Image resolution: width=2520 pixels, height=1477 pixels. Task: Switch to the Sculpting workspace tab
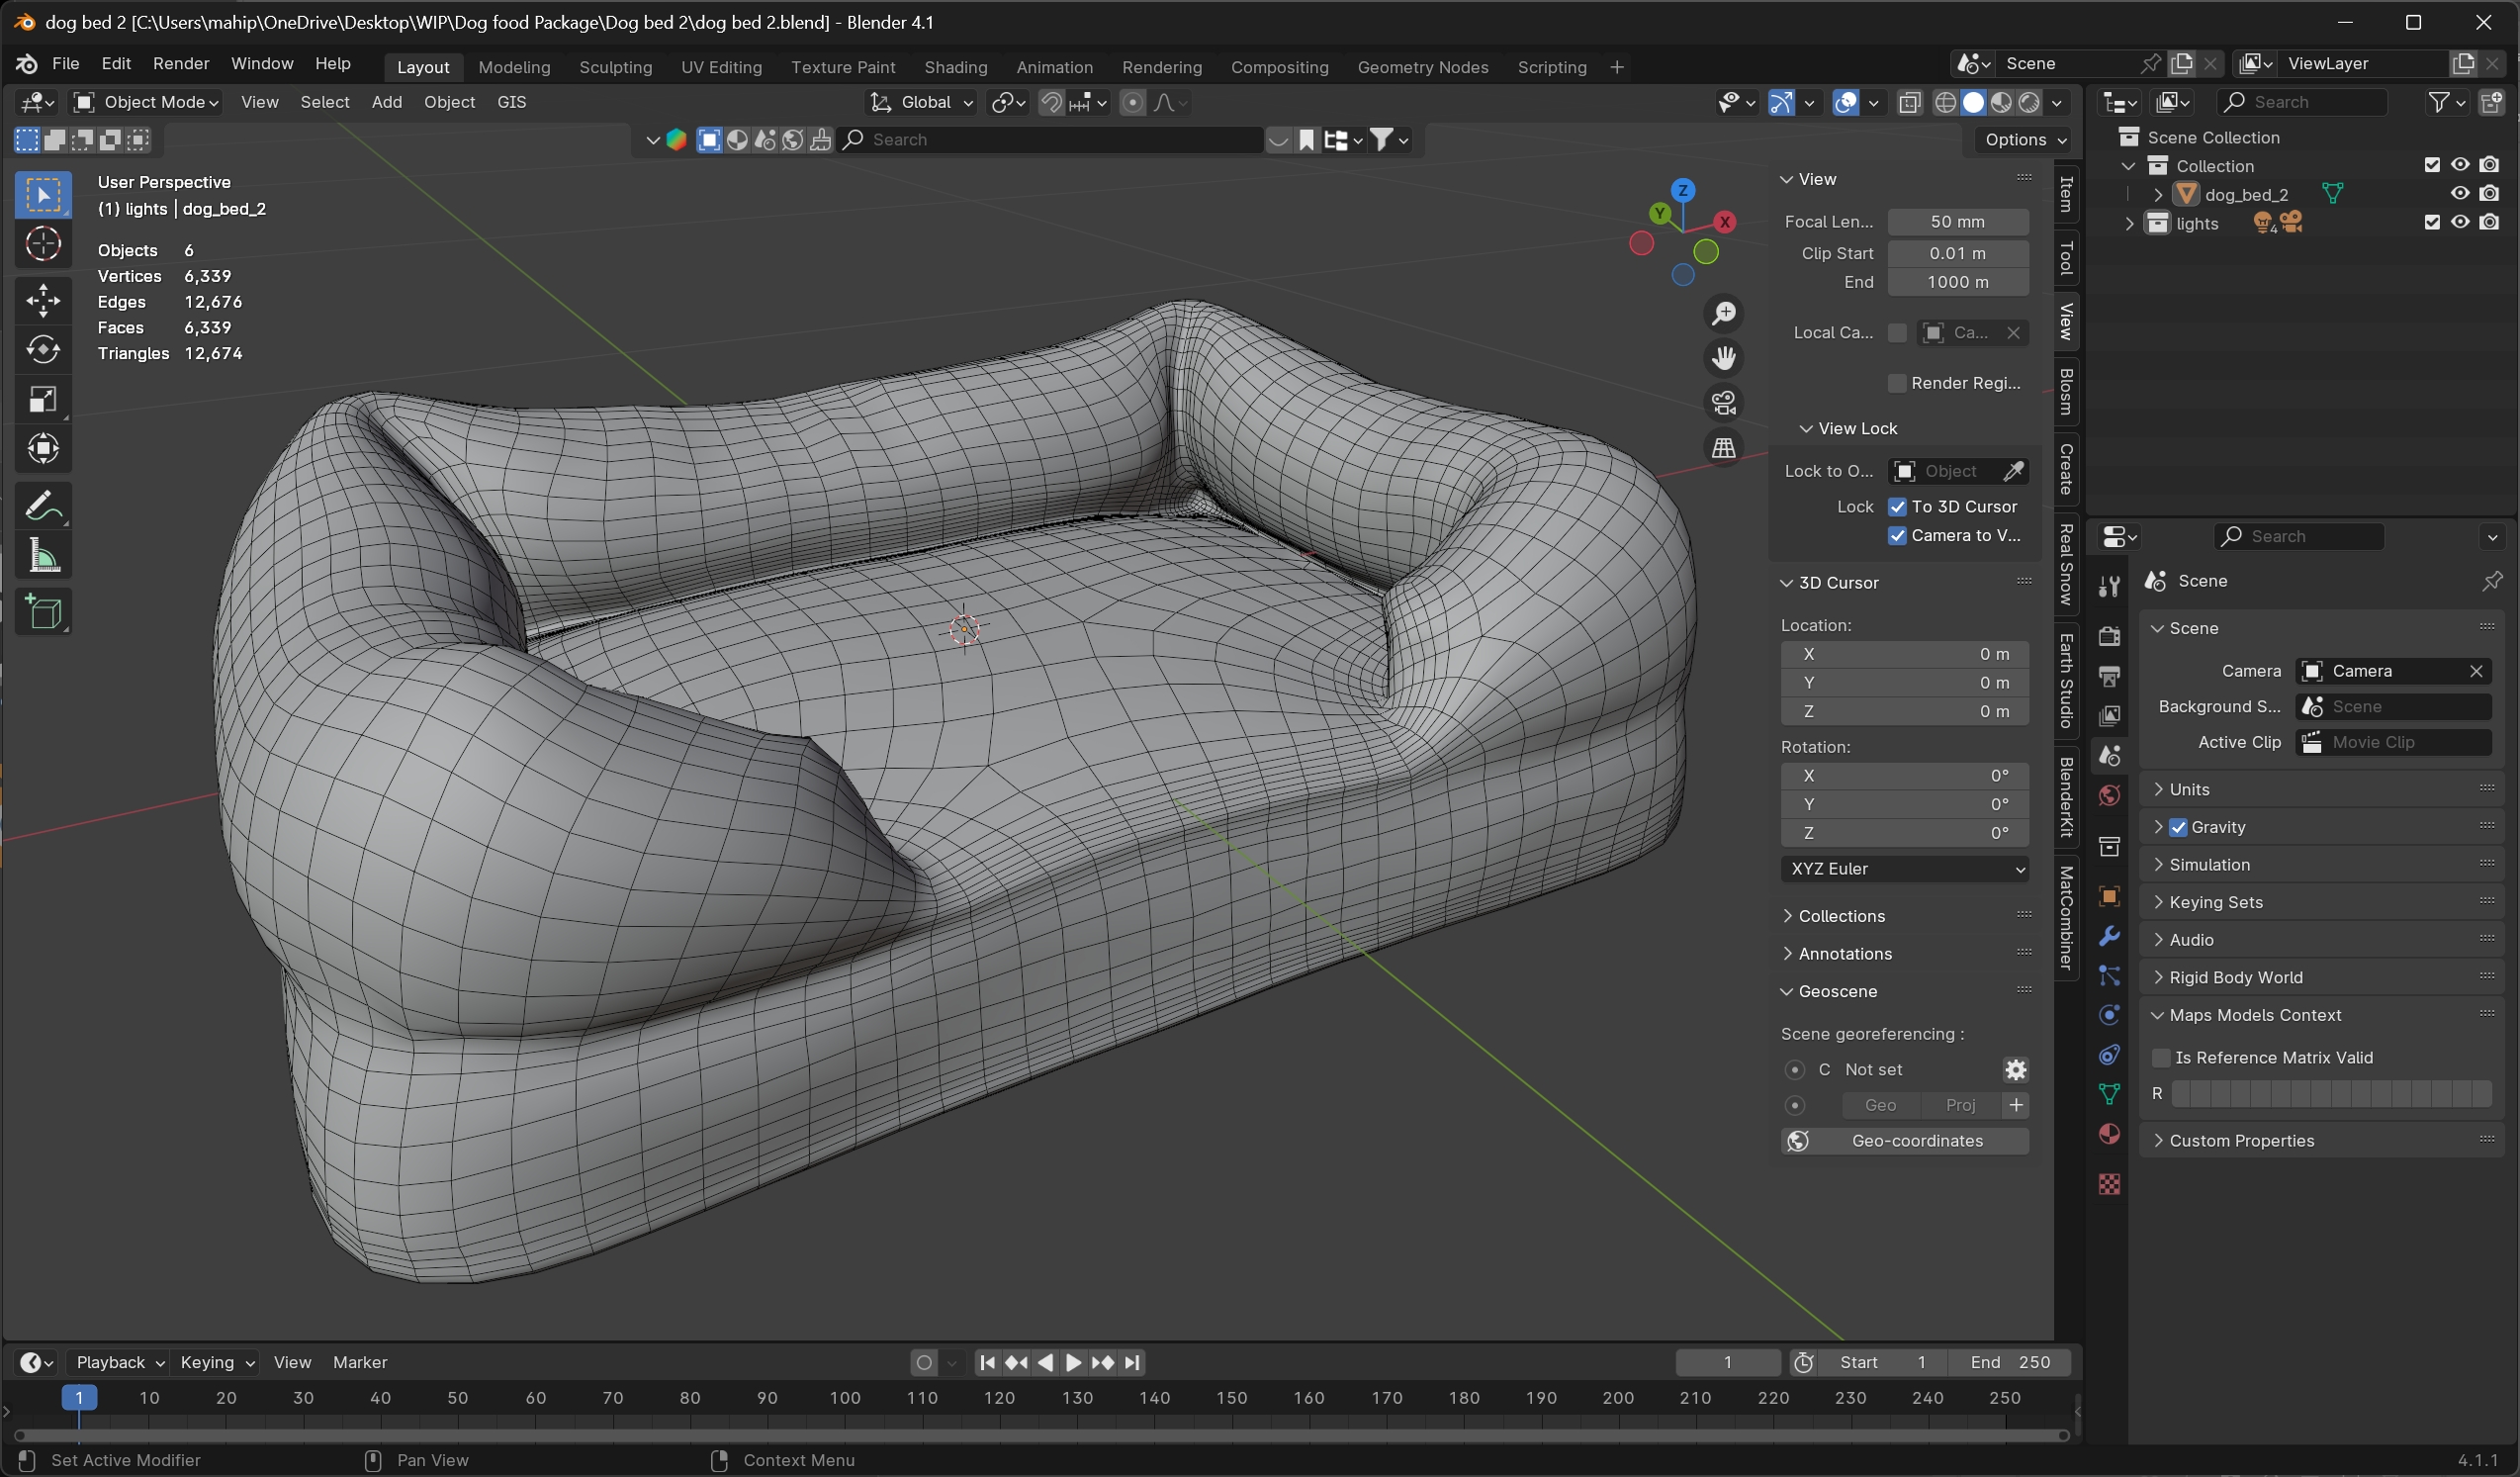pos(615,67)
